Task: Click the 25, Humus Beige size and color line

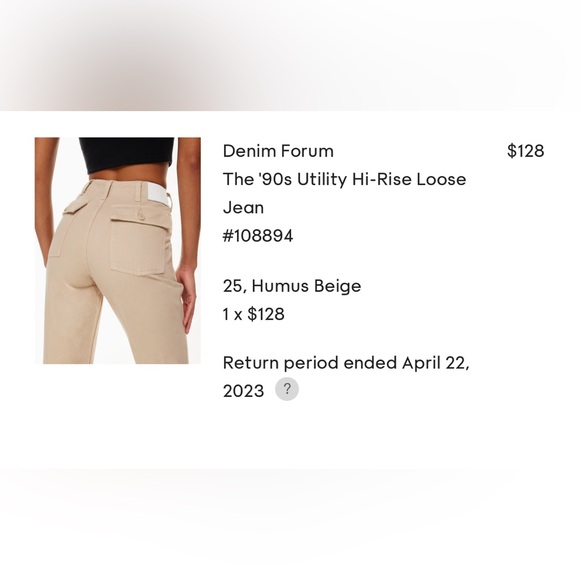Action: click(x=292, y=286)
